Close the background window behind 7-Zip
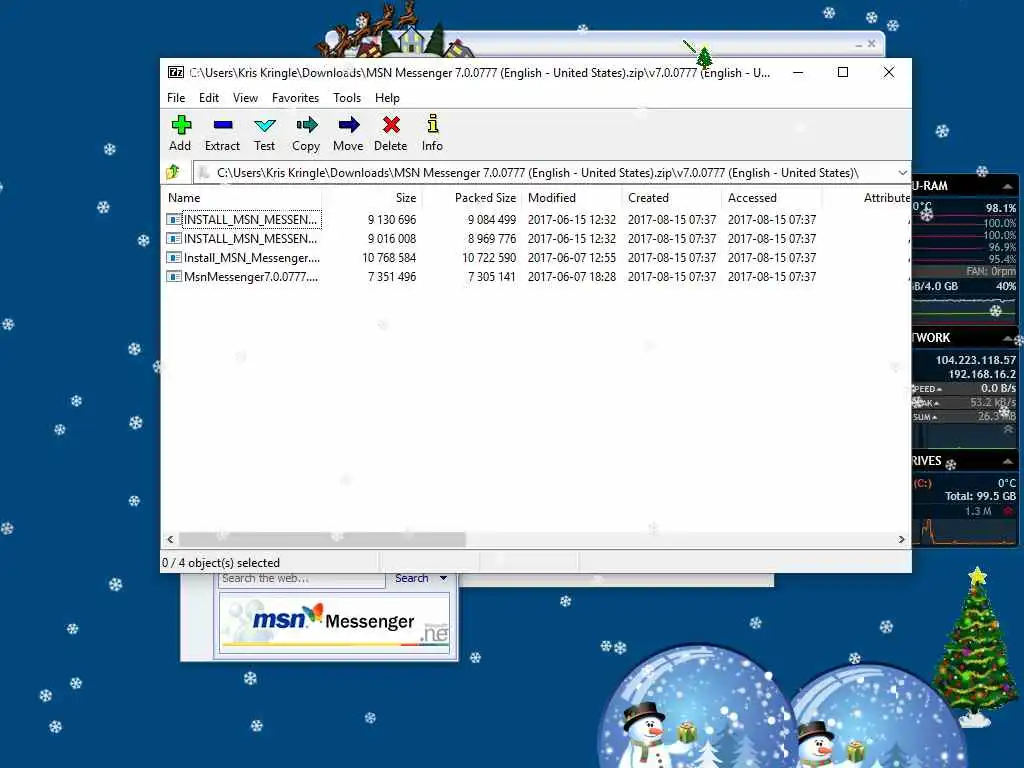 coord(871,44)
